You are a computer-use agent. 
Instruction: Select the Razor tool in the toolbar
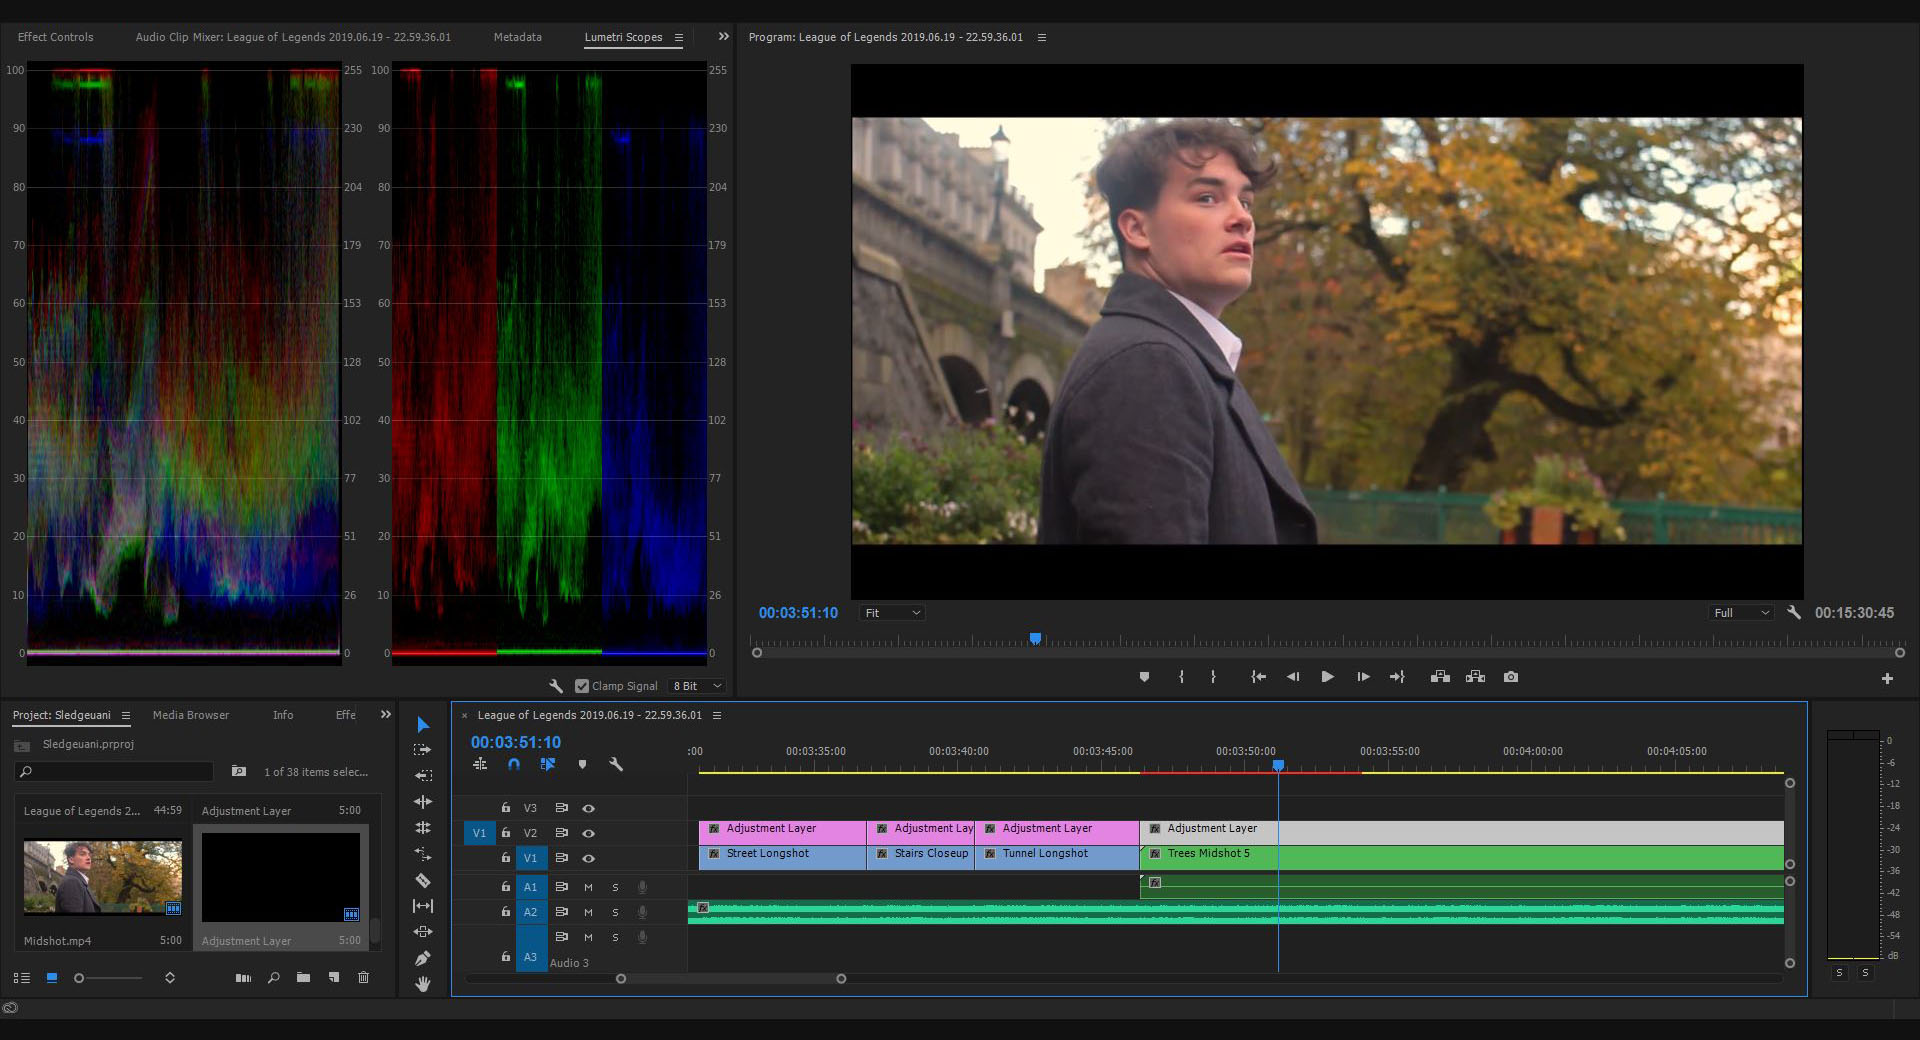tap(423, 880)
